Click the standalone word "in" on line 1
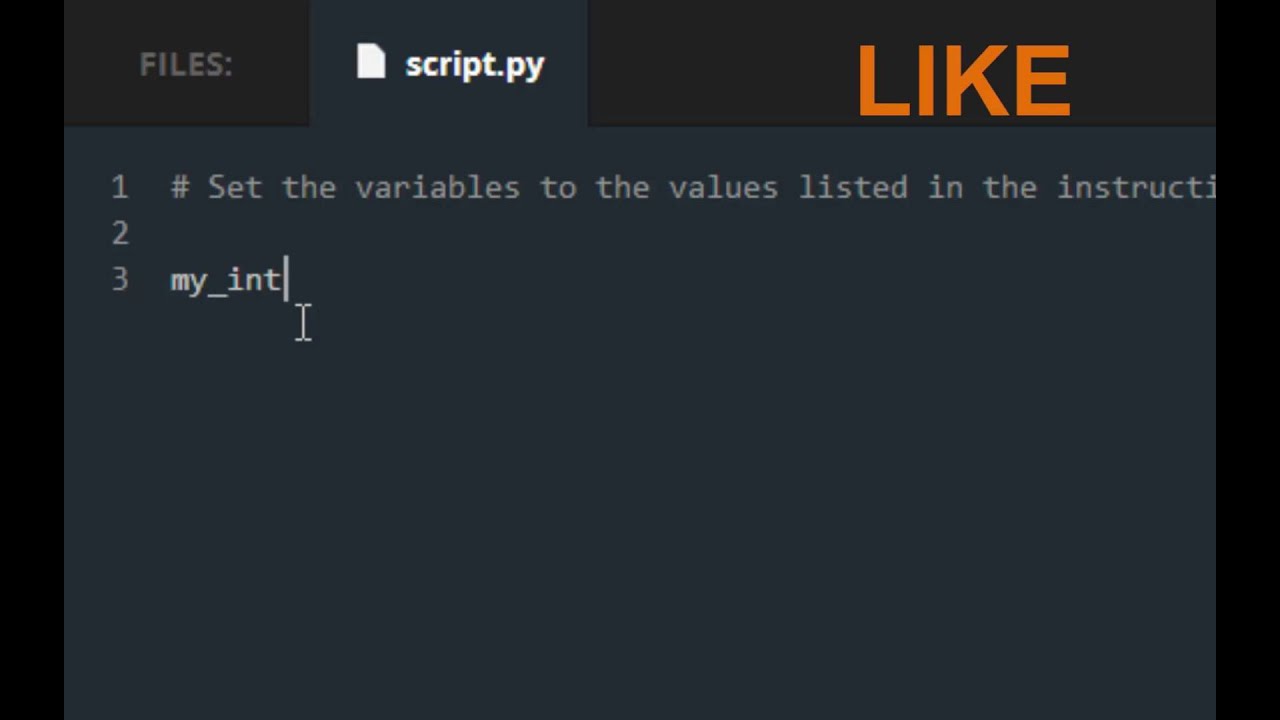This screenshot has width=1280, height=720. 945,187
